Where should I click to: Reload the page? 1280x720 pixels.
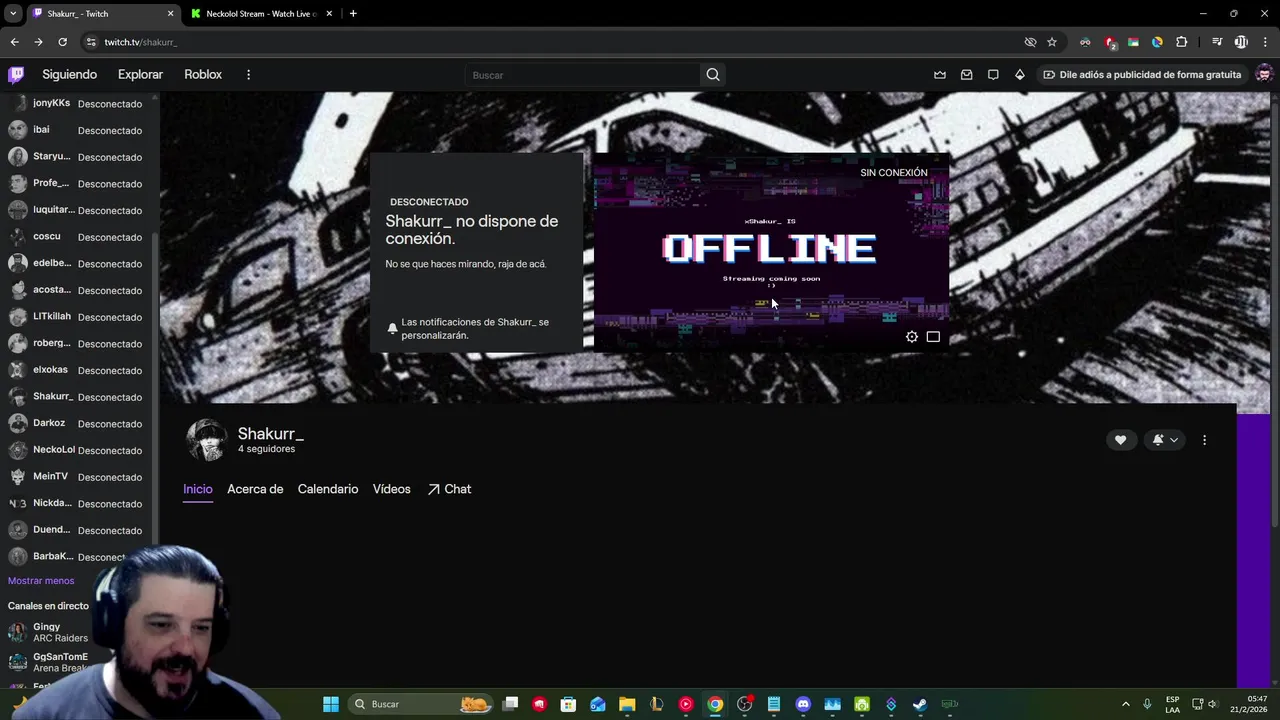[x=62, y=42]
